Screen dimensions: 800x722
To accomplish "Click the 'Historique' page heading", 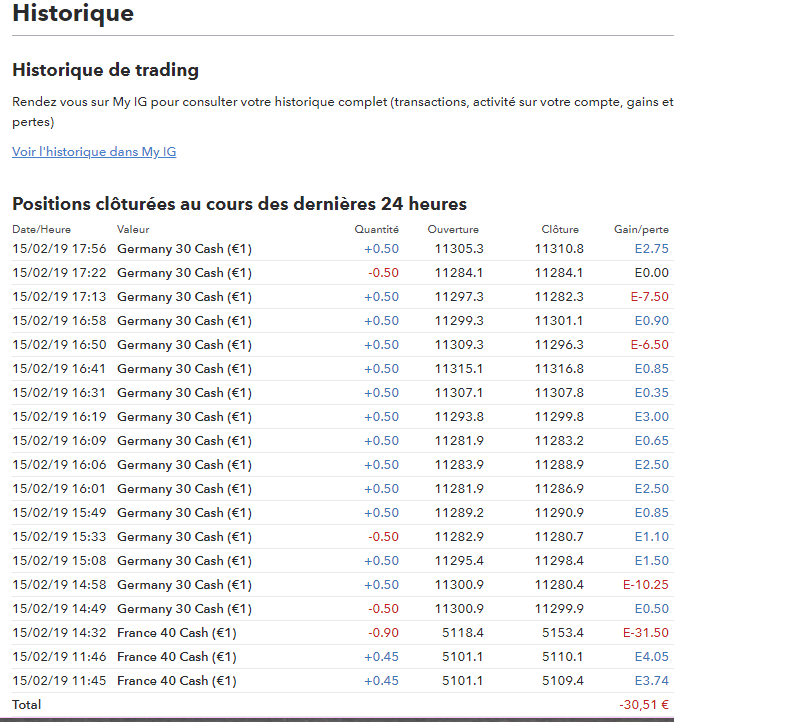I will 73,13.
